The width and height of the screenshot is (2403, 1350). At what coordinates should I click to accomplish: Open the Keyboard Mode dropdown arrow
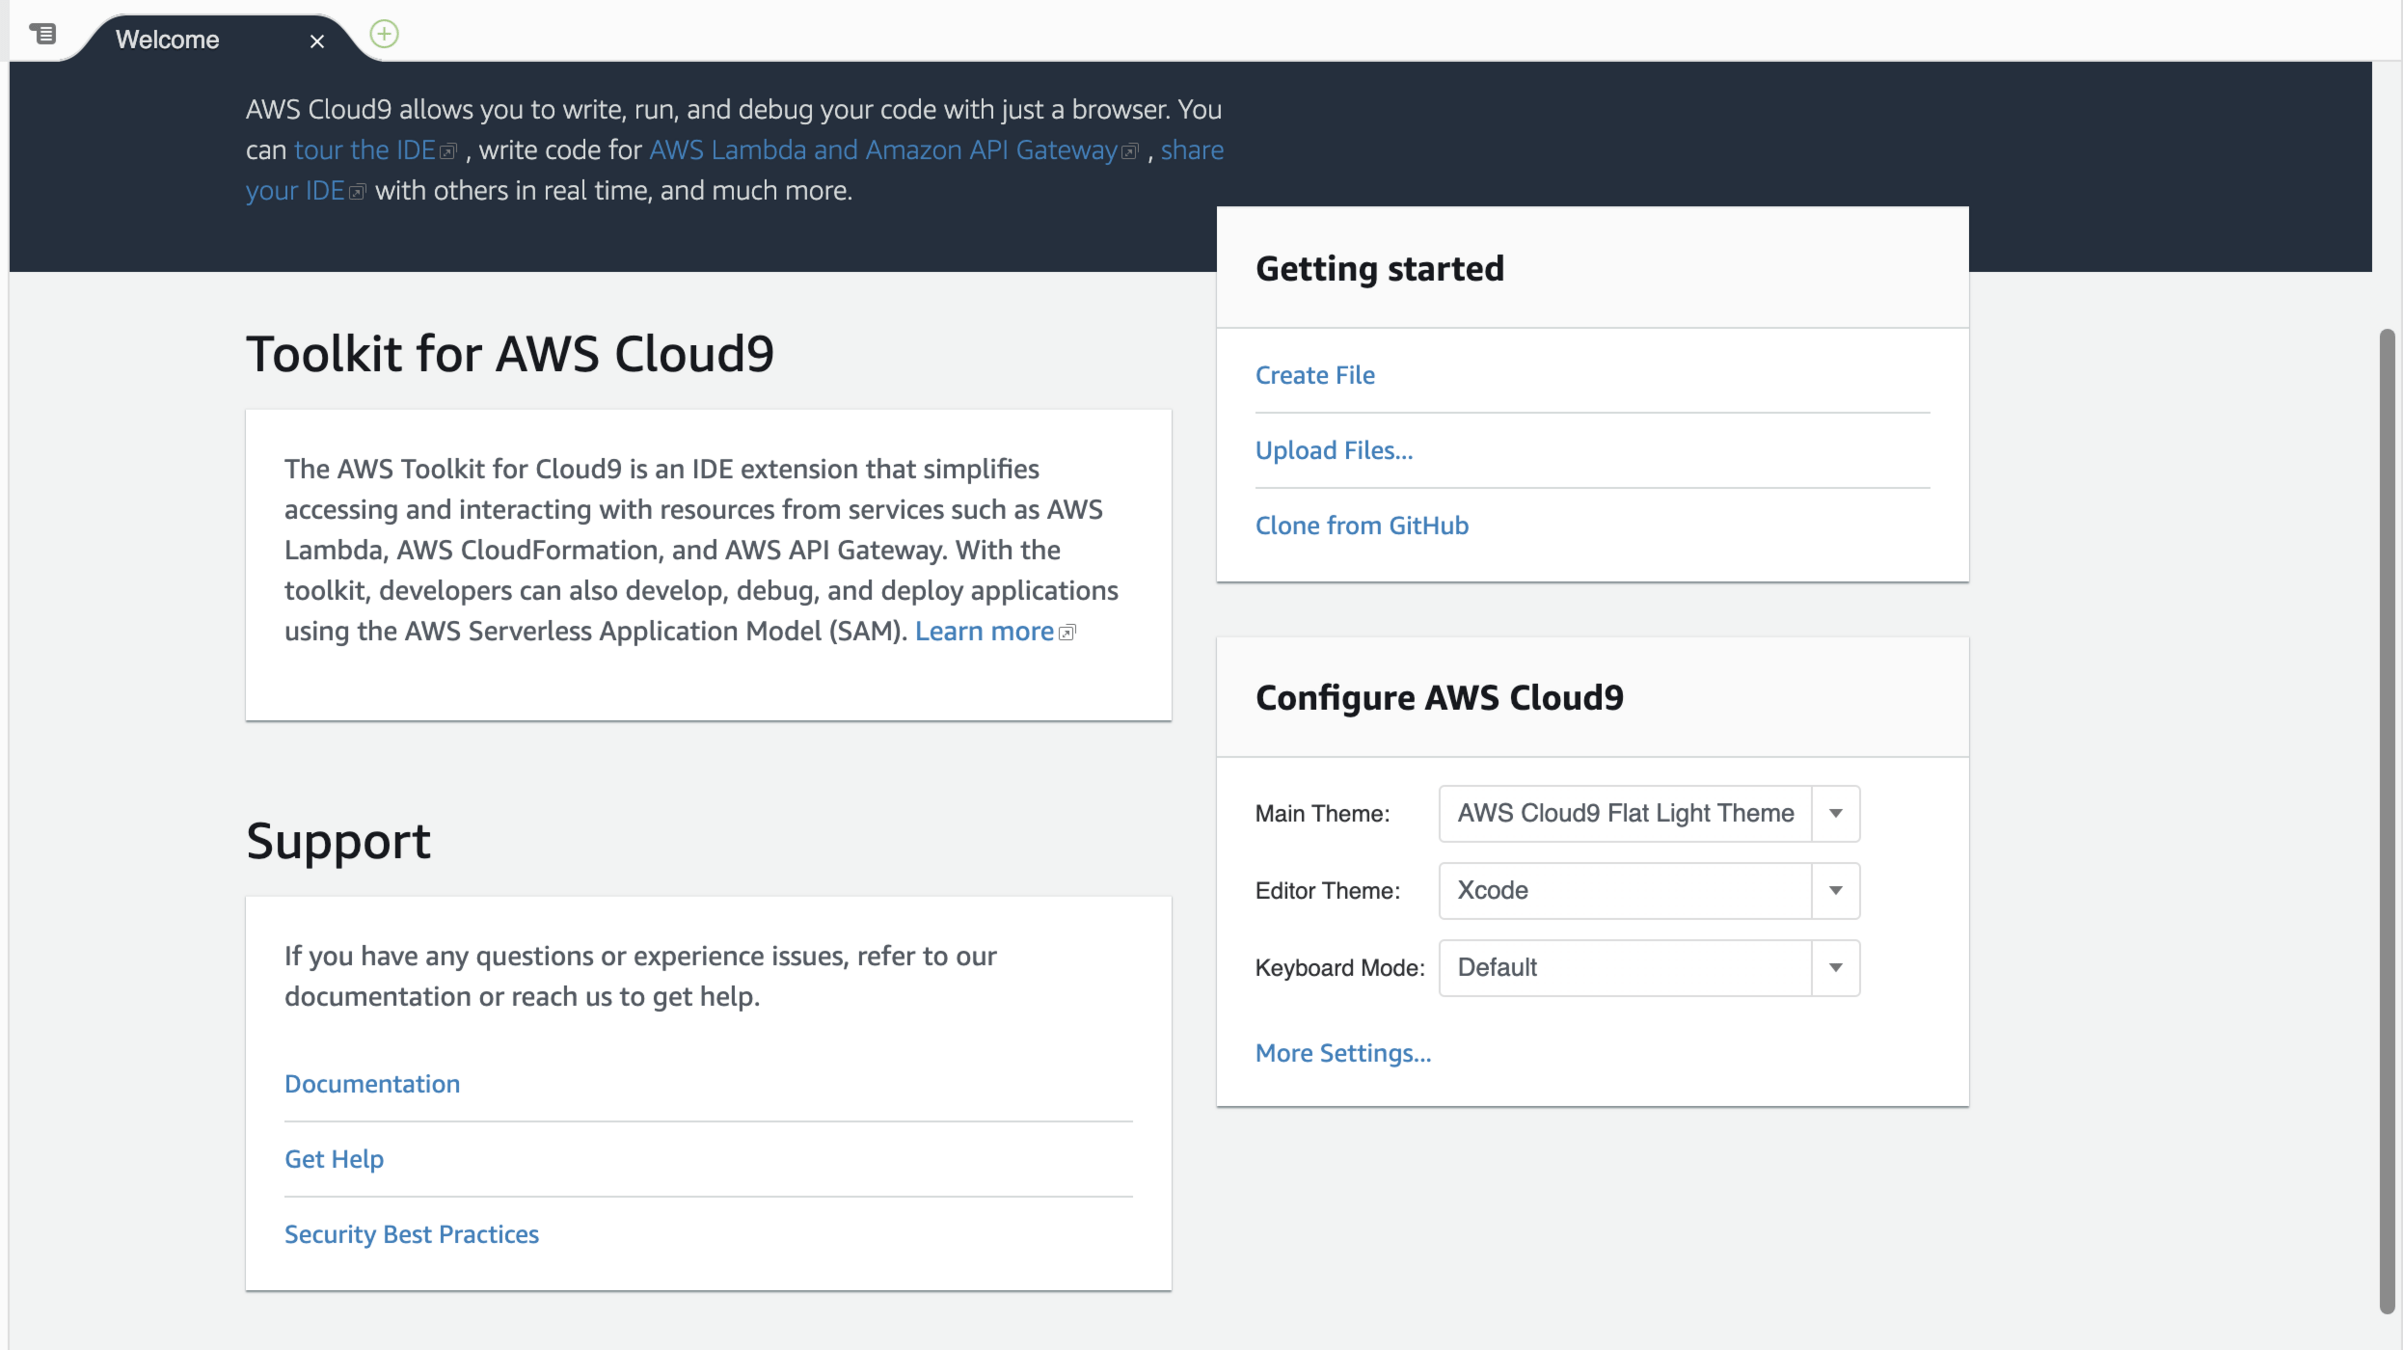[1835, 968]
